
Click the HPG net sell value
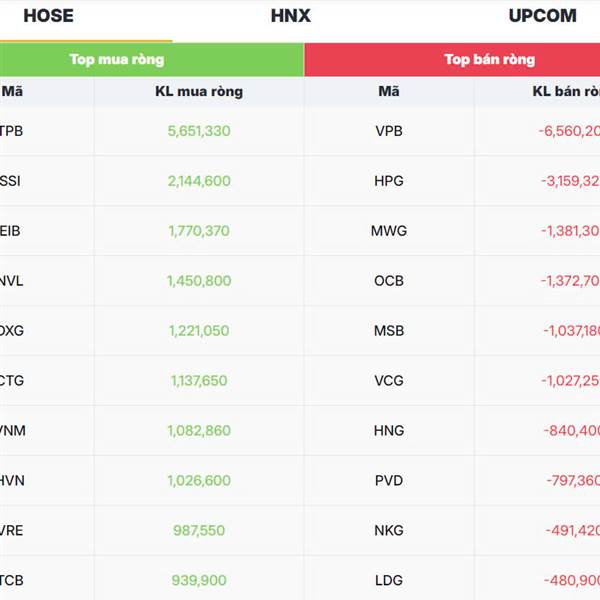coord(570,181)
